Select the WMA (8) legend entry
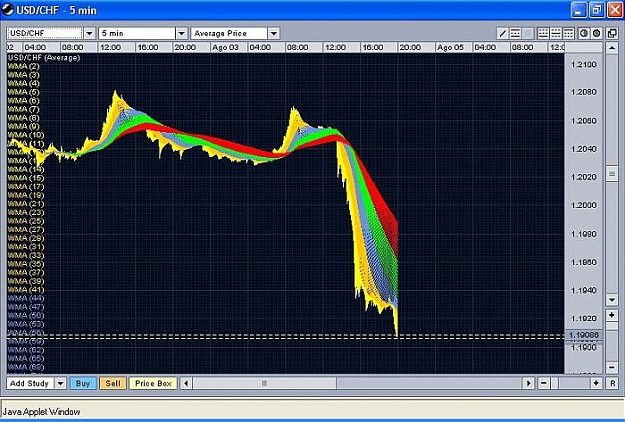The image size is (625, 422). 24,118
